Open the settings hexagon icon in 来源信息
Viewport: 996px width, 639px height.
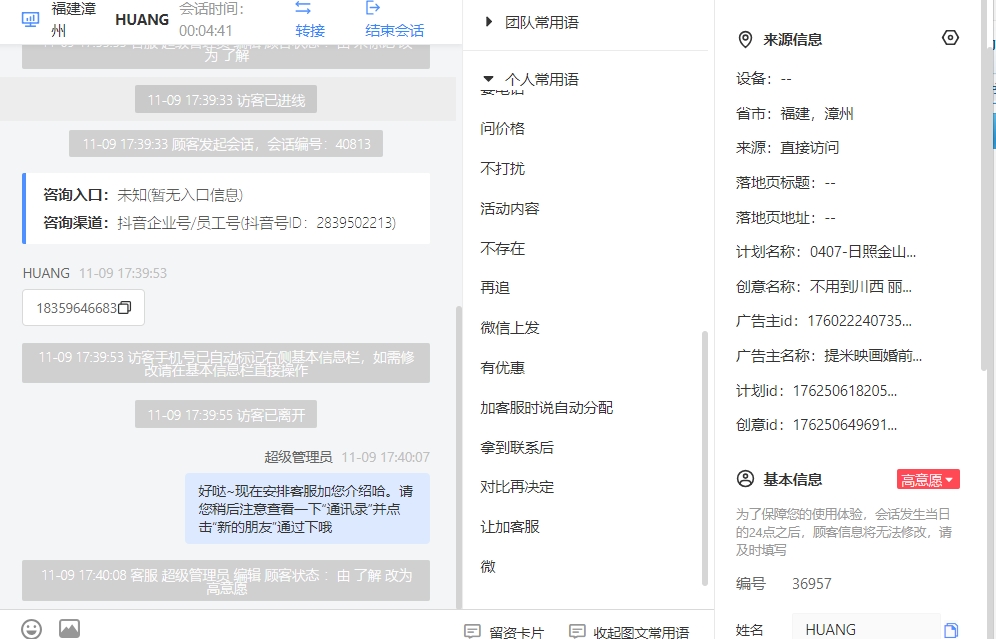950,37
